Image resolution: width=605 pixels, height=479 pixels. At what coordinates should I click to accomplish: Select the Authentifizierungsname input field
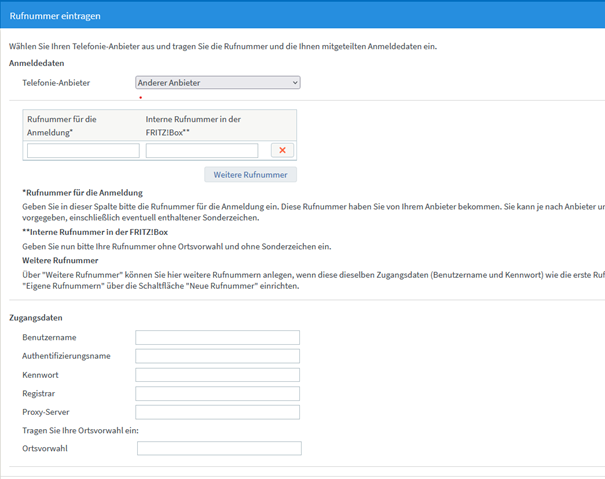click(217, 356)
